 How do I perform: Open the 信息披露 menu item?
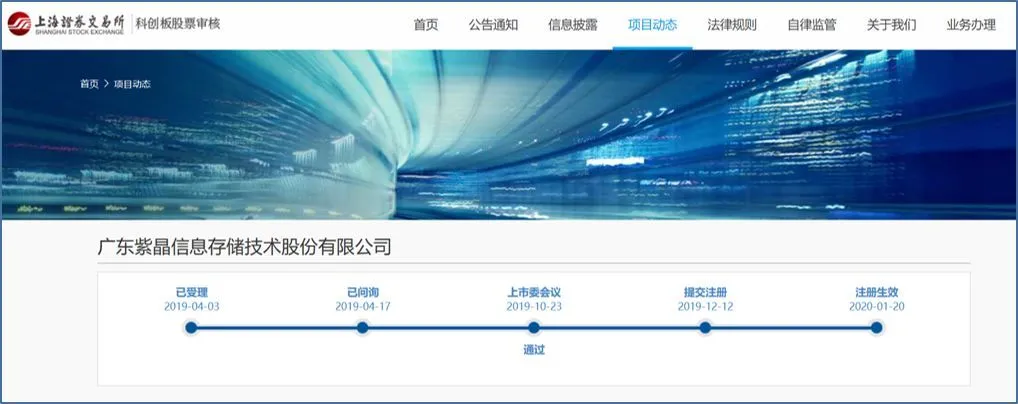[x=573, y=25]
